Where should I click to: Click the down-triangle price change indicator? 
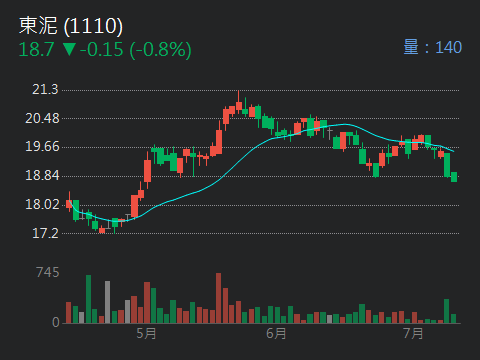[69, 49]
